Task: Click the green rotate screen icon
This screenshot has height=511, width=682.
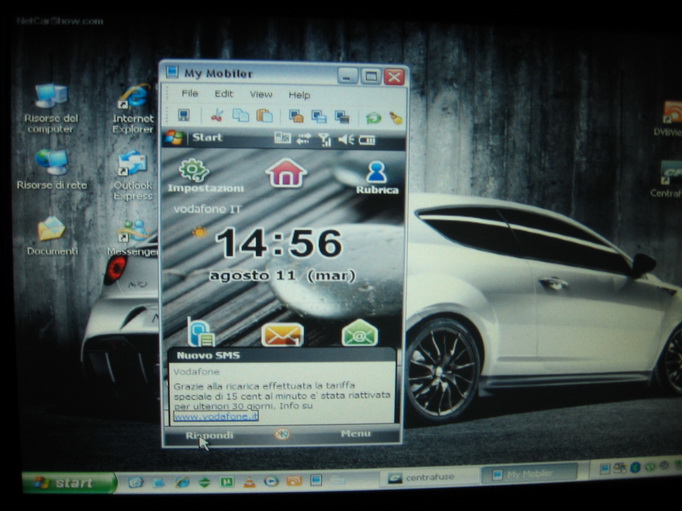Action: 373,118
